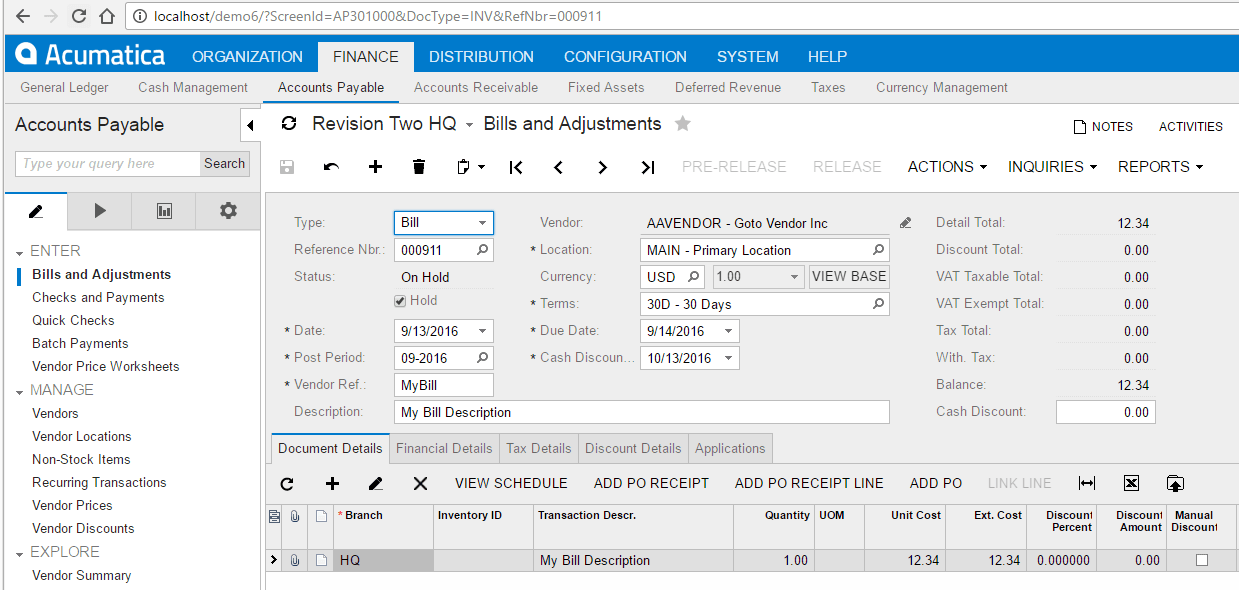The image size is (1239, 590).
Task: Switch to the Financial Details tab
Action: 444,448
